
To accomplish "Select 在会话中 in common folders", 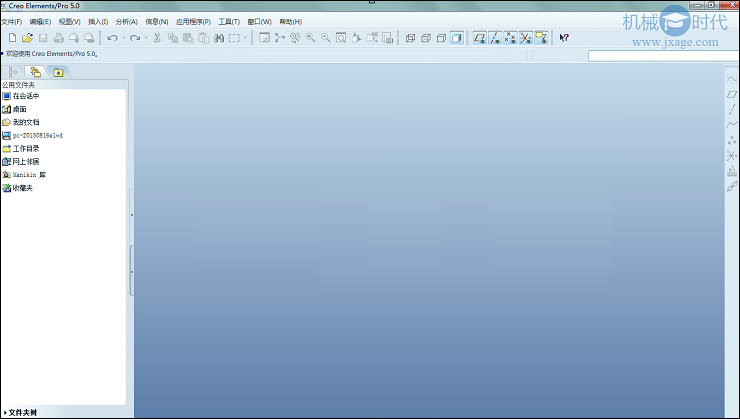I will point(21,96).
